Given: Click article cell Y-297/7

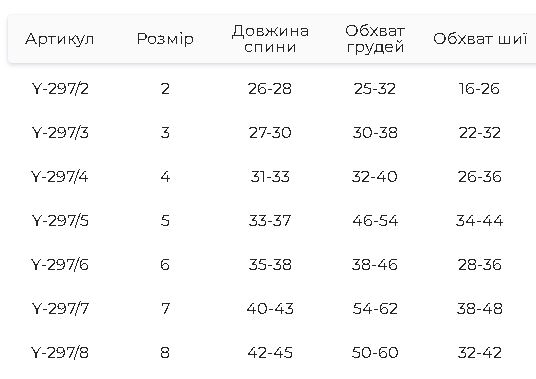Looking at the screenshot, I should [60, 309].
